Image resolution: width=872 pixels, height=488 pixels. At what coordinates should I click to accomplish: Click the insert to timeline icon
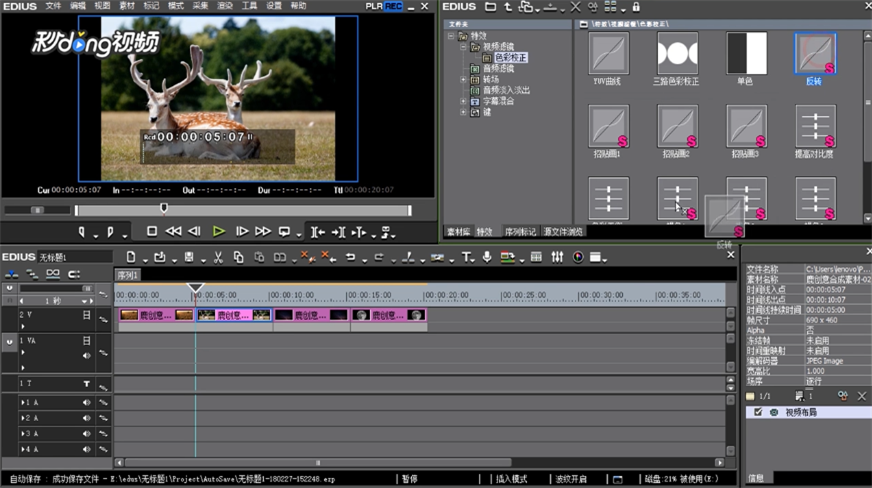tap(318, 232)
